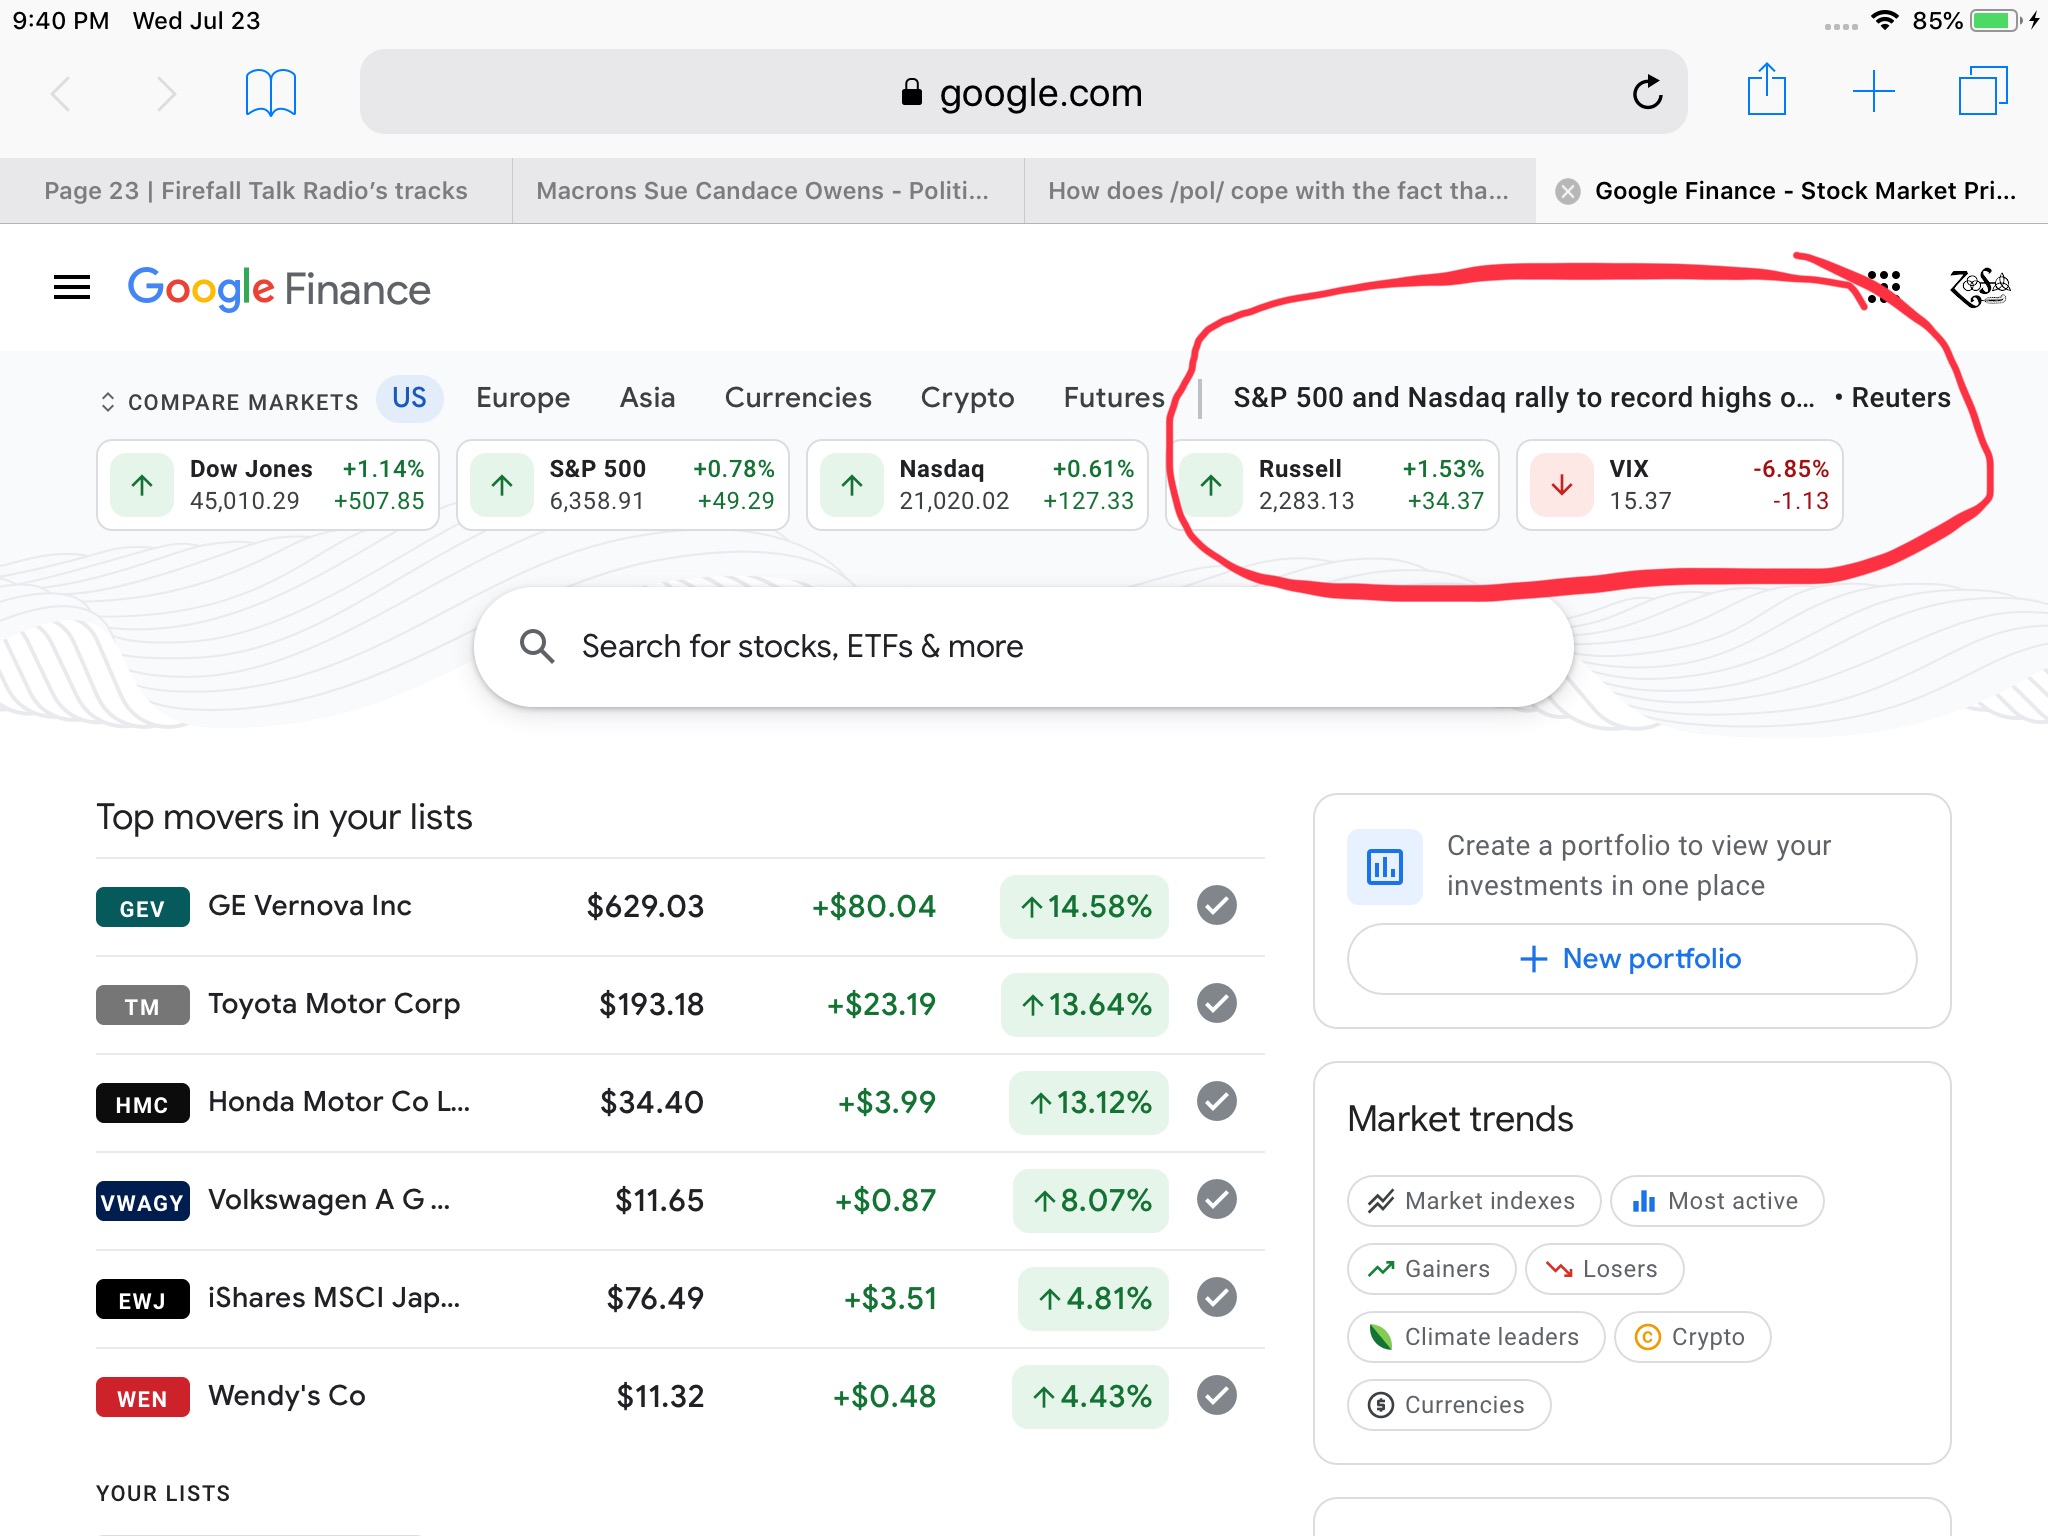
Task: Toggle the GE Vernova checkmark
Action: pos(1217,906)
